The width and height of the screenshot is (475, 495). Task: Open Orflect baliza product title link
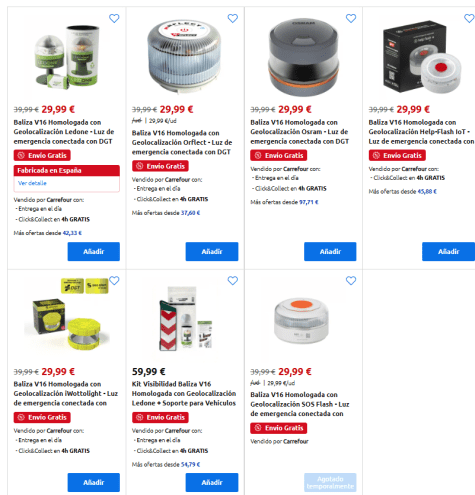[182, 142]
